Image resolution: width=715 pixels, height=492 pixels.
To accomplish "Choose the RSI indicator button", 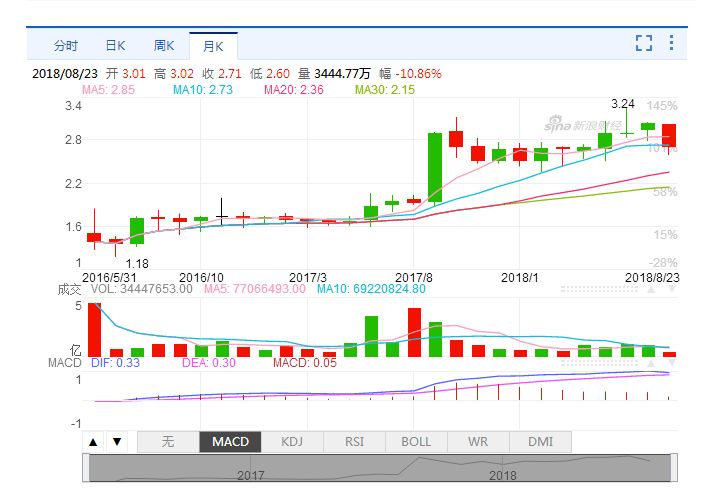I will point(354,441).
